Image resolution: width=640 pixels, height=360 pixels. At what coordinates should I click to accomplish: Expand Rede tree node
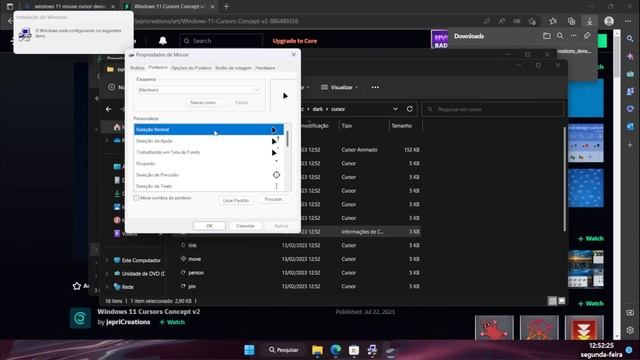click(x=107, y=287)
